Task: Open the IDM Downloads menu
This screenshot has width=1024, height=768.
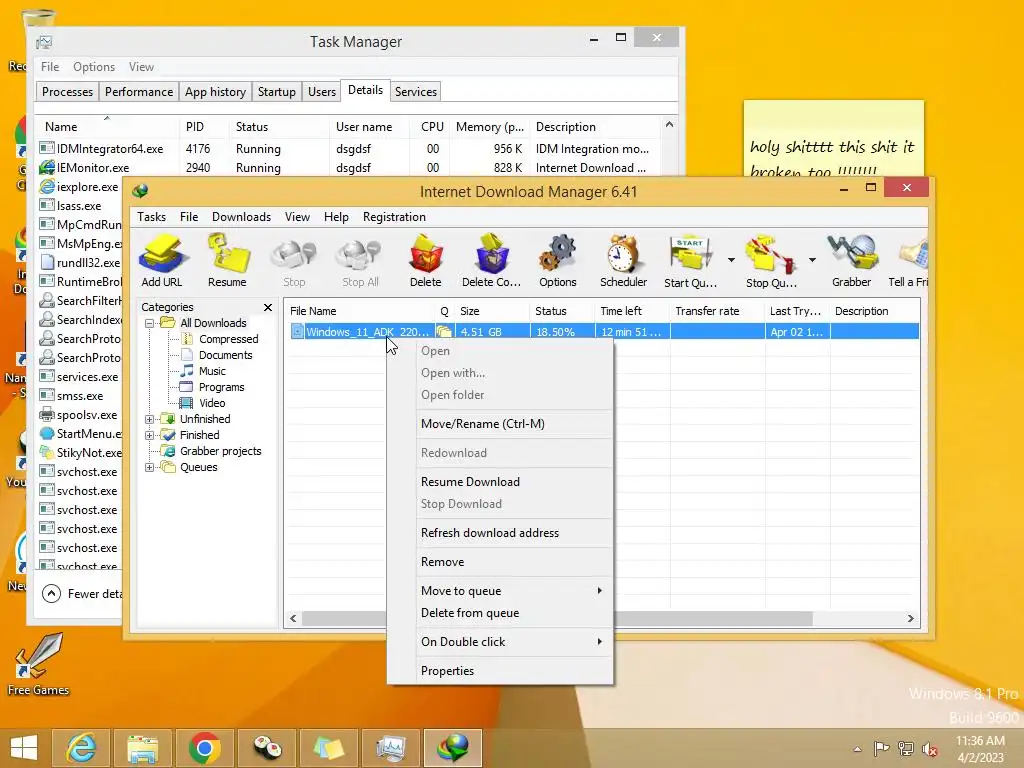Action: pos(241,217)
